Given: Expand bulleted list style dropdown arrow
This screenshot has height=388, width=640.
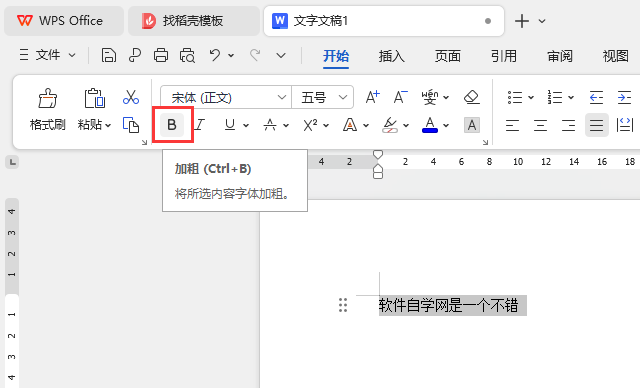Looking at the screenshot, I should [x=531, y=98].
